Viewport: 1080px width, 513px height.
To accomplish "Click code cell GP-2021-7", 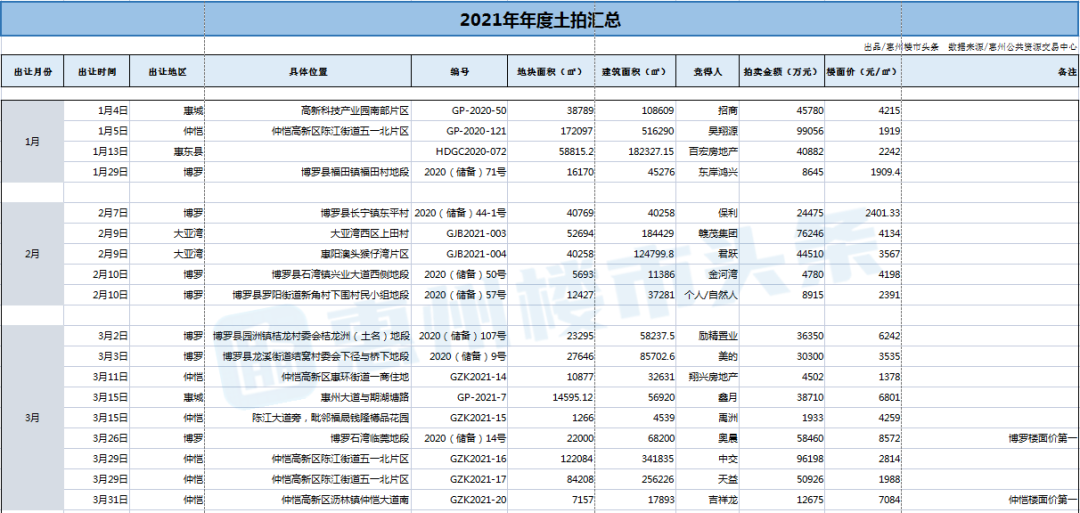I will point(460,397).
